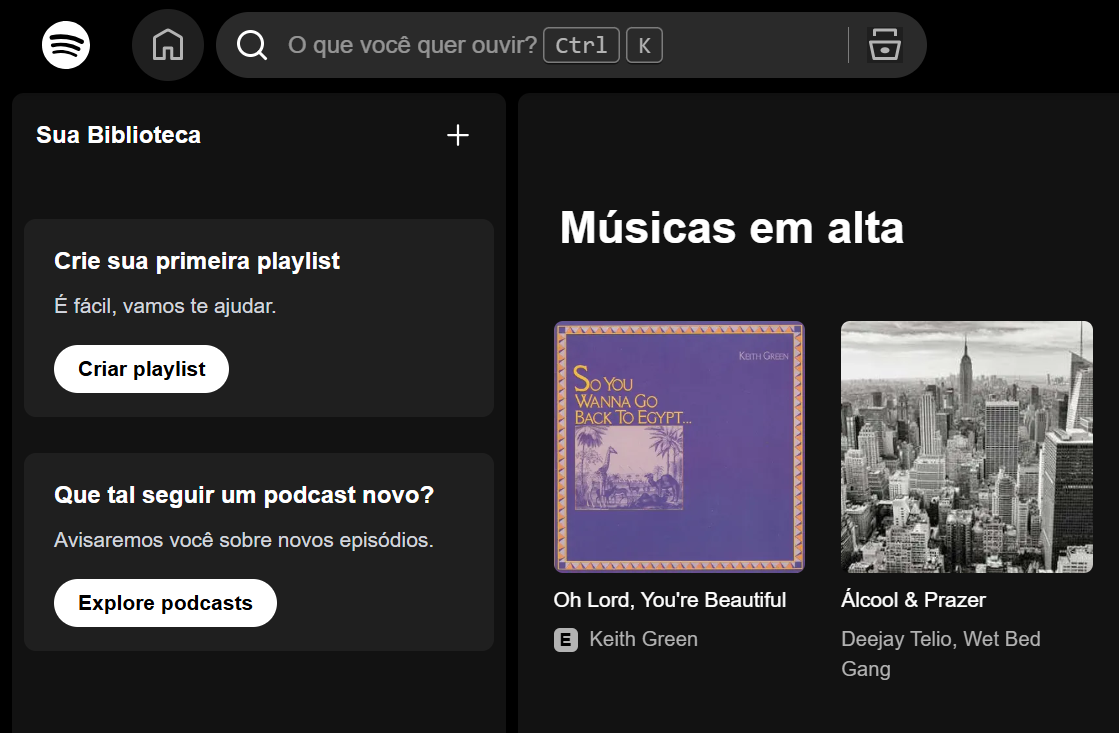Click the Ctrl shortcut key hint

point(581,45)
